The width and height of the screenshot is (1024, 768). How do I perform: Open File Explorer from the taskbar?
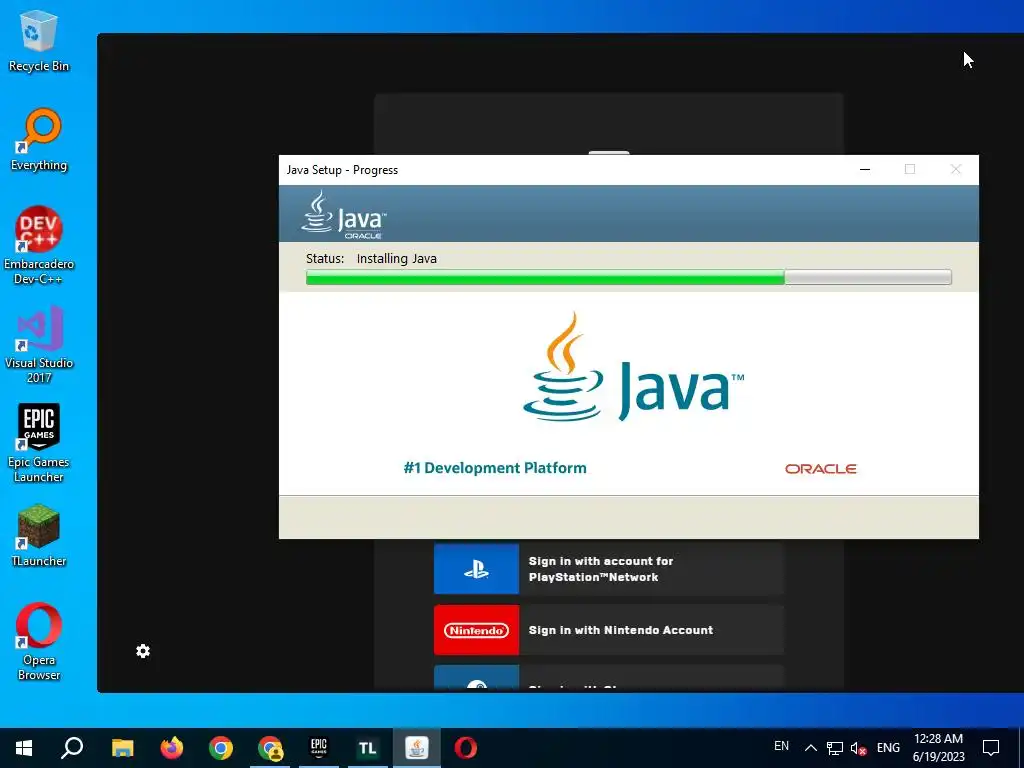click(x=122, y=748)
